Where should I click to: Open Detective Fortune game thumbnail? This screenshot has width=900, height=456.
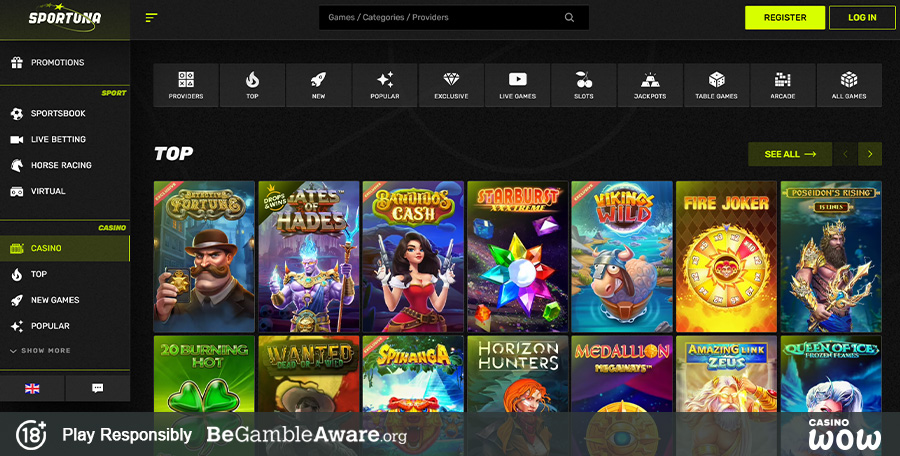204,257
